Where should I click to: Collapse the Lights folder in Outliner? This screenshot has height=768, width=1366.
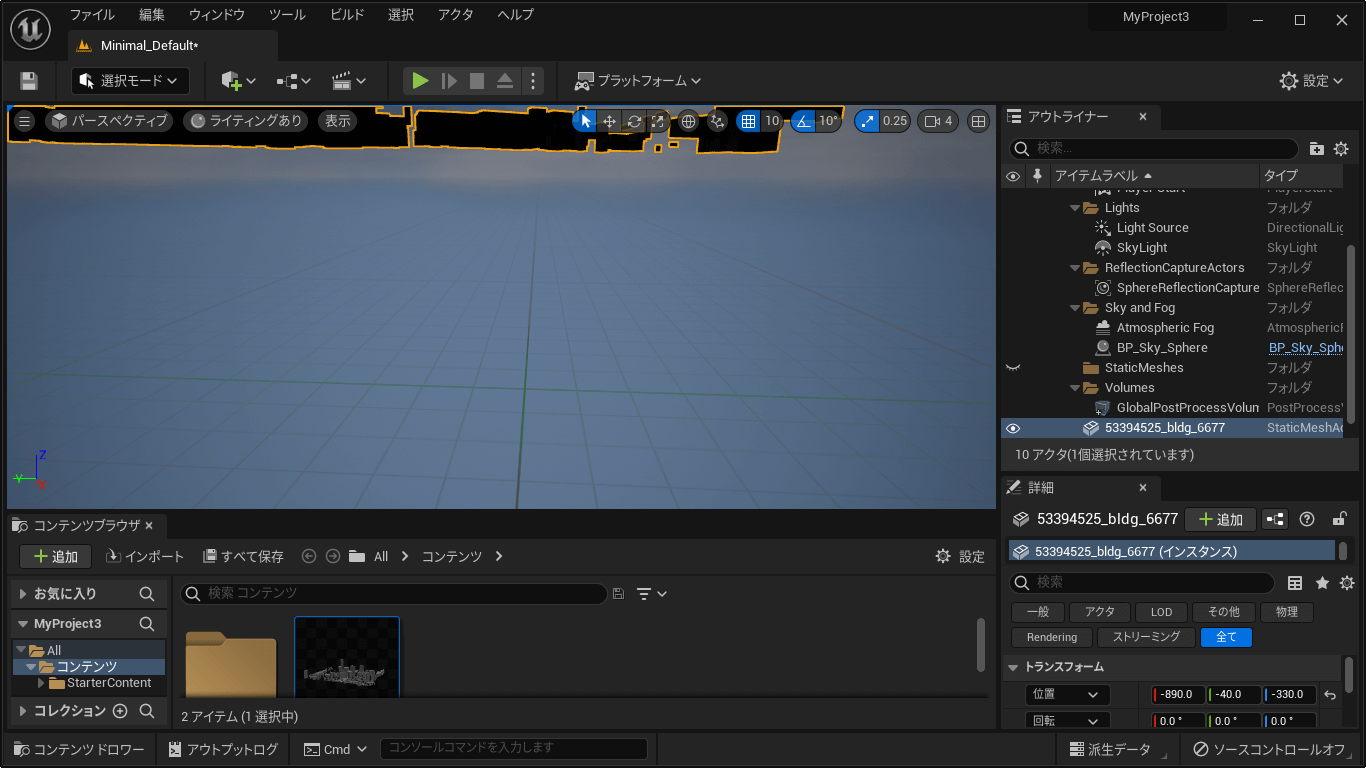point(1075,208)
